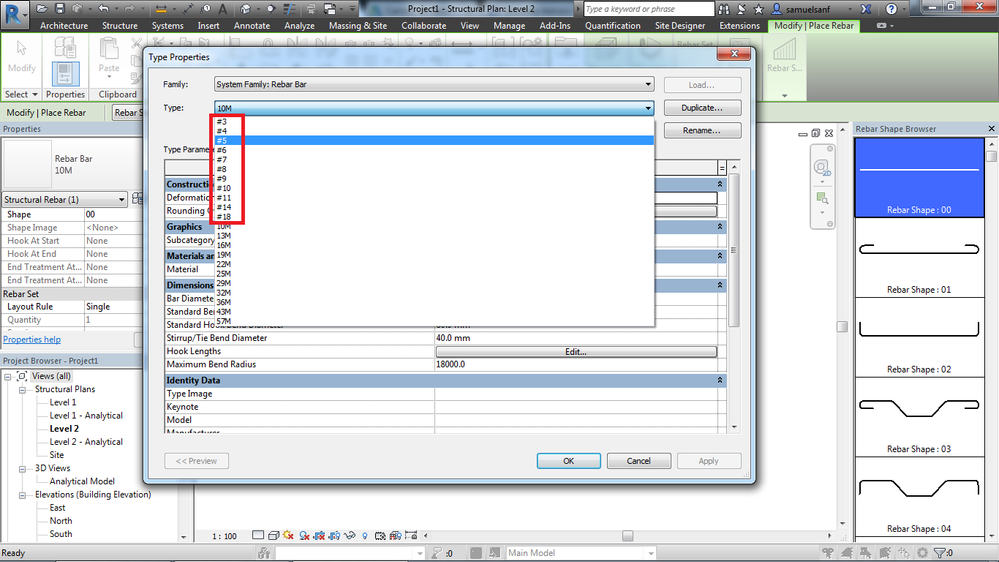Switch to the Quantification ribbon tab
The width and height of the screenshot is (999, 562).
(x=613, y=25)
